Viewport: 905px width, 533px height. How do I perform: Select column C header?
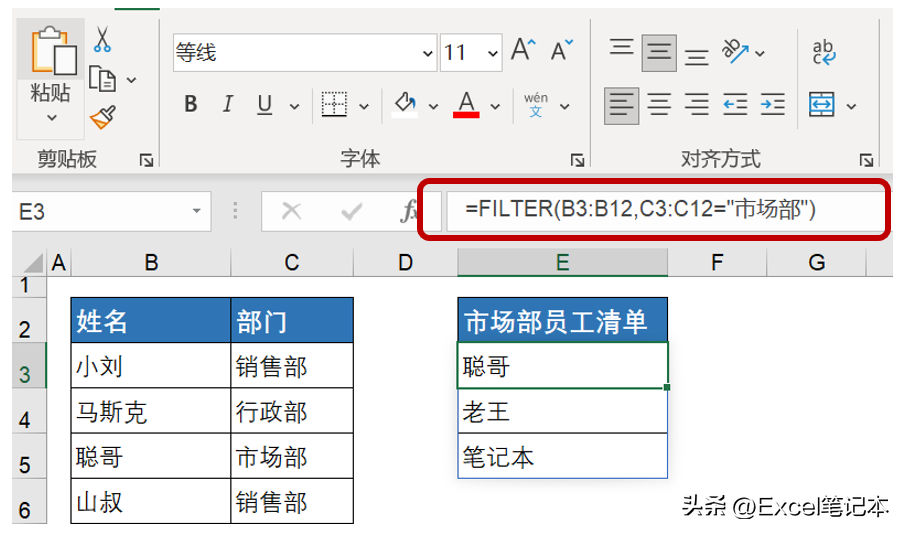[x=292, y=263]
